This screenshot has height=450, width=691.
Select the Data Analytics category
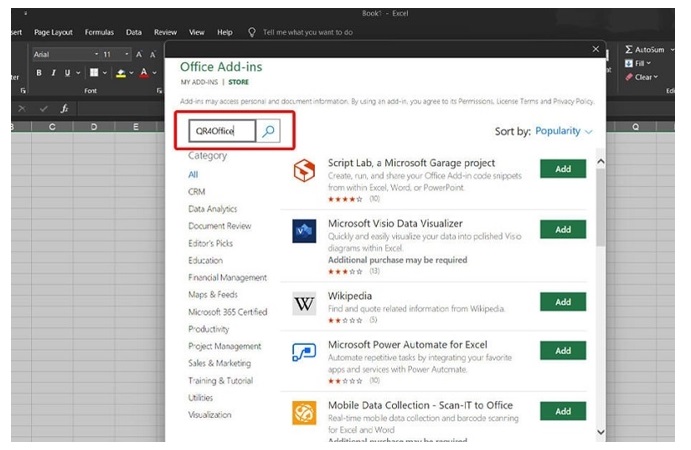tap(213, 209)
